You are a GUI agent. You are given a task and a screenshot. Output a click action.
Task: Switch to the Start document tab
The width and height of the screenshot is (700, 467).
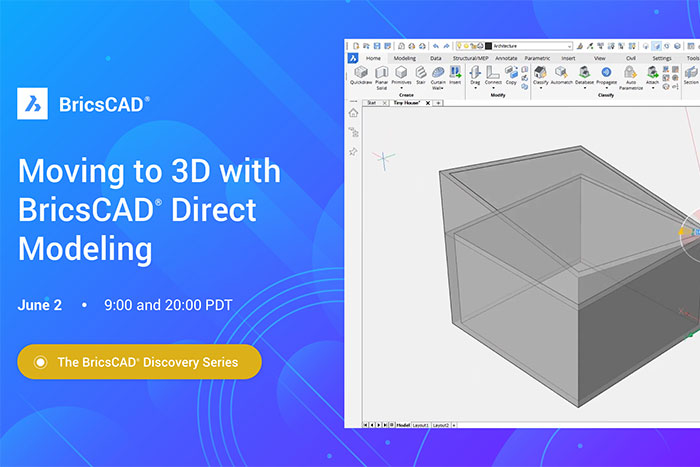(371, 103)
